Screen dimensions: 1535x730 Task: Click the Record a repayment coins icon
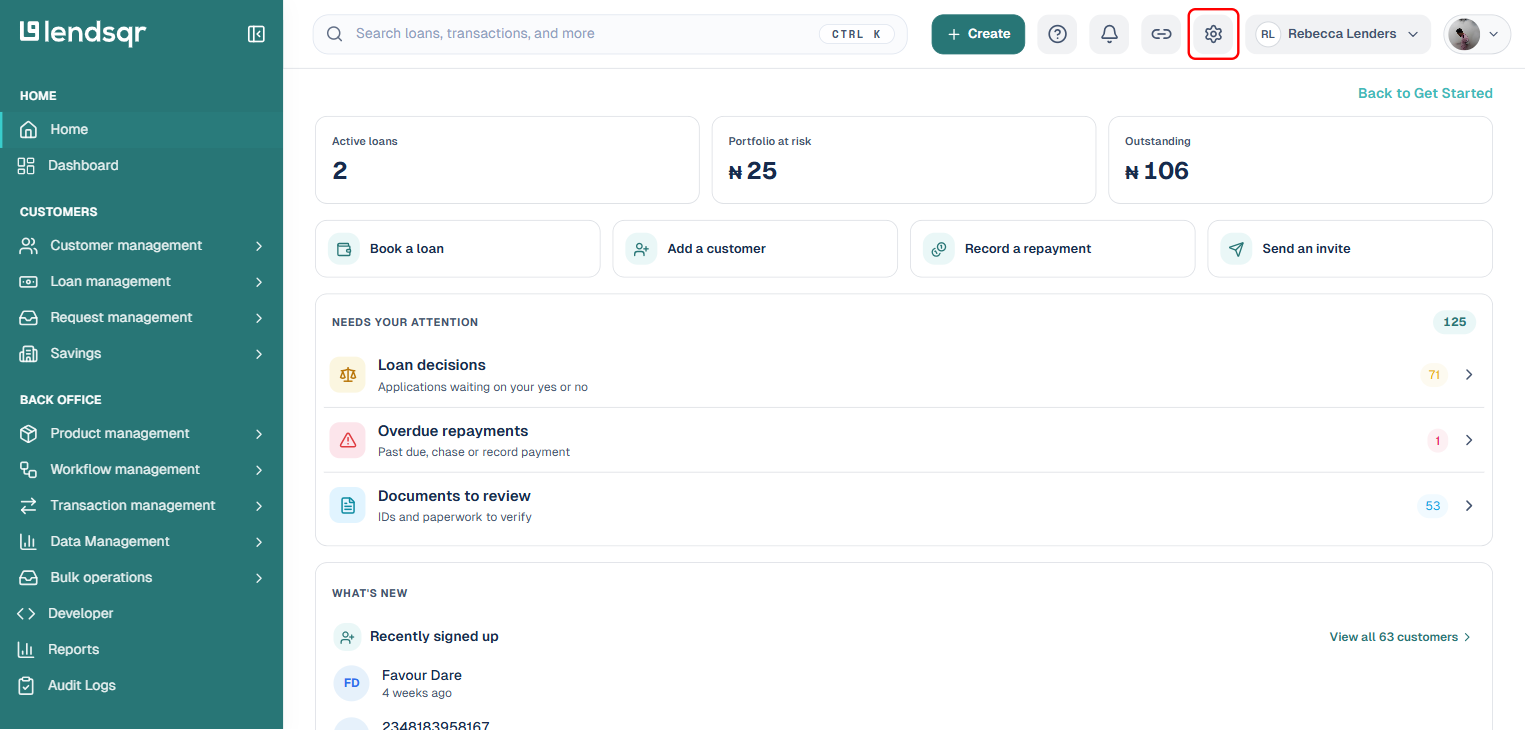[939, 249]
